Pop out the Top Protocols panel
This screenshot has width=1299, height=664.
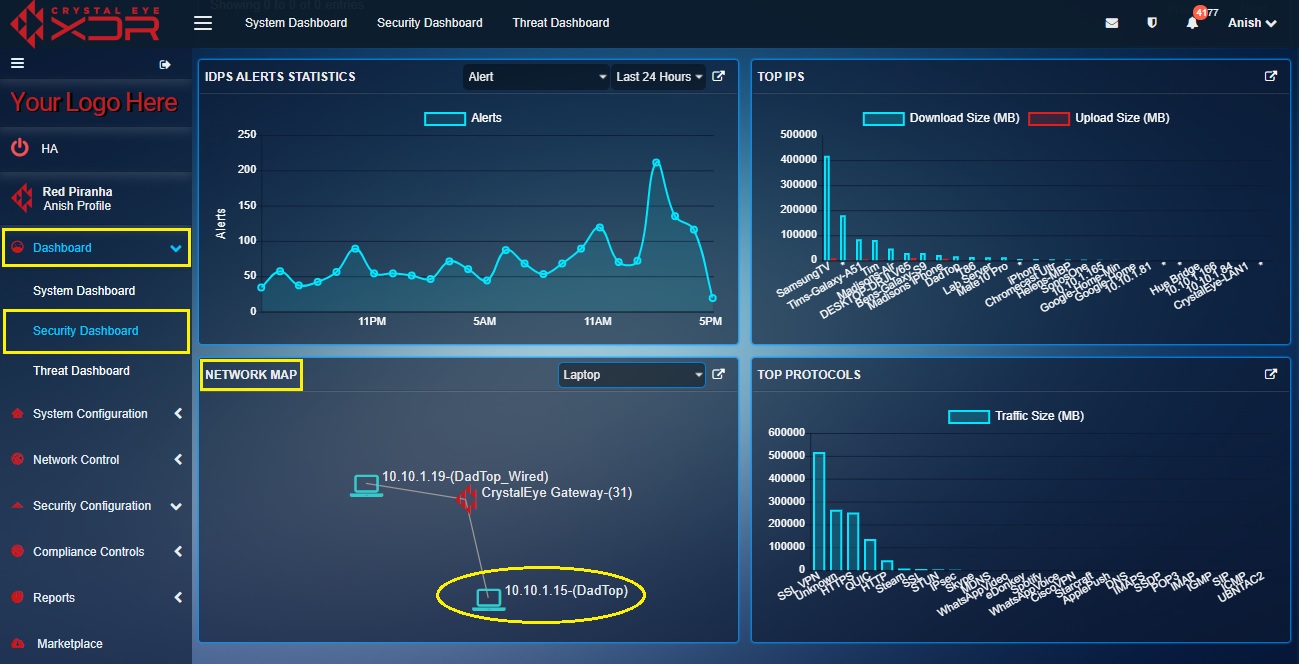[x=1271, y=374]
